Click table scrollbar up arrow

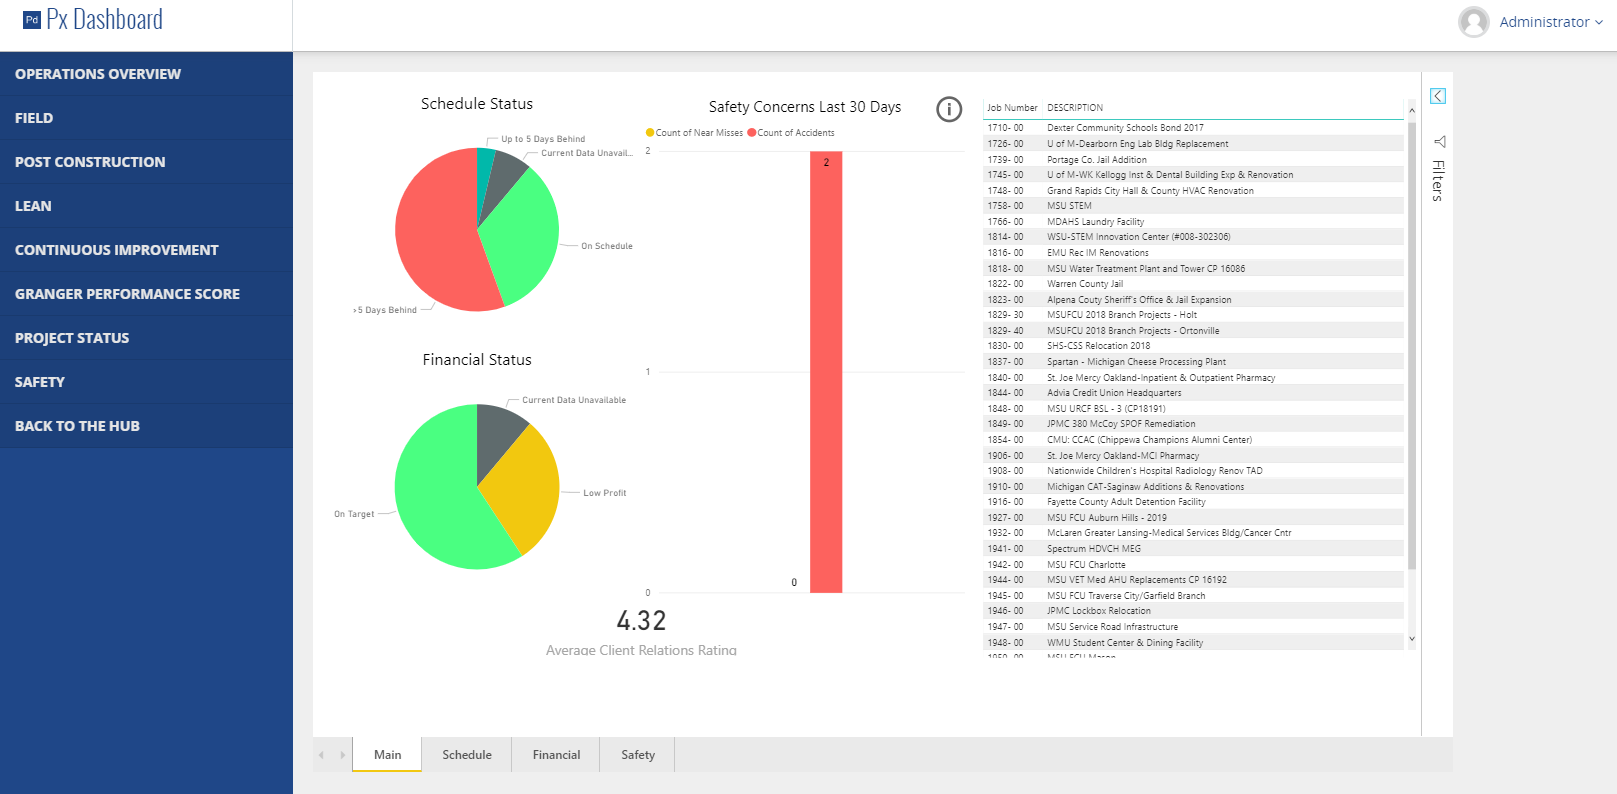[x=1412, y=110]
